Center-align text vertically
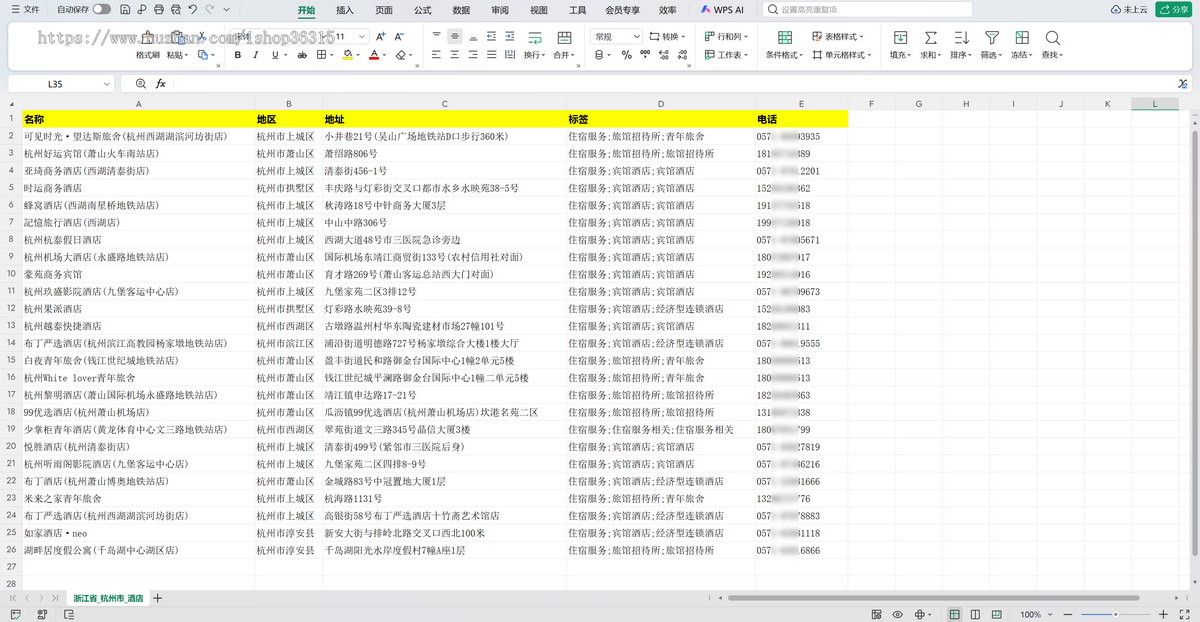The width and height of the screenshot is (1200, 622). (x=455, y=36)
